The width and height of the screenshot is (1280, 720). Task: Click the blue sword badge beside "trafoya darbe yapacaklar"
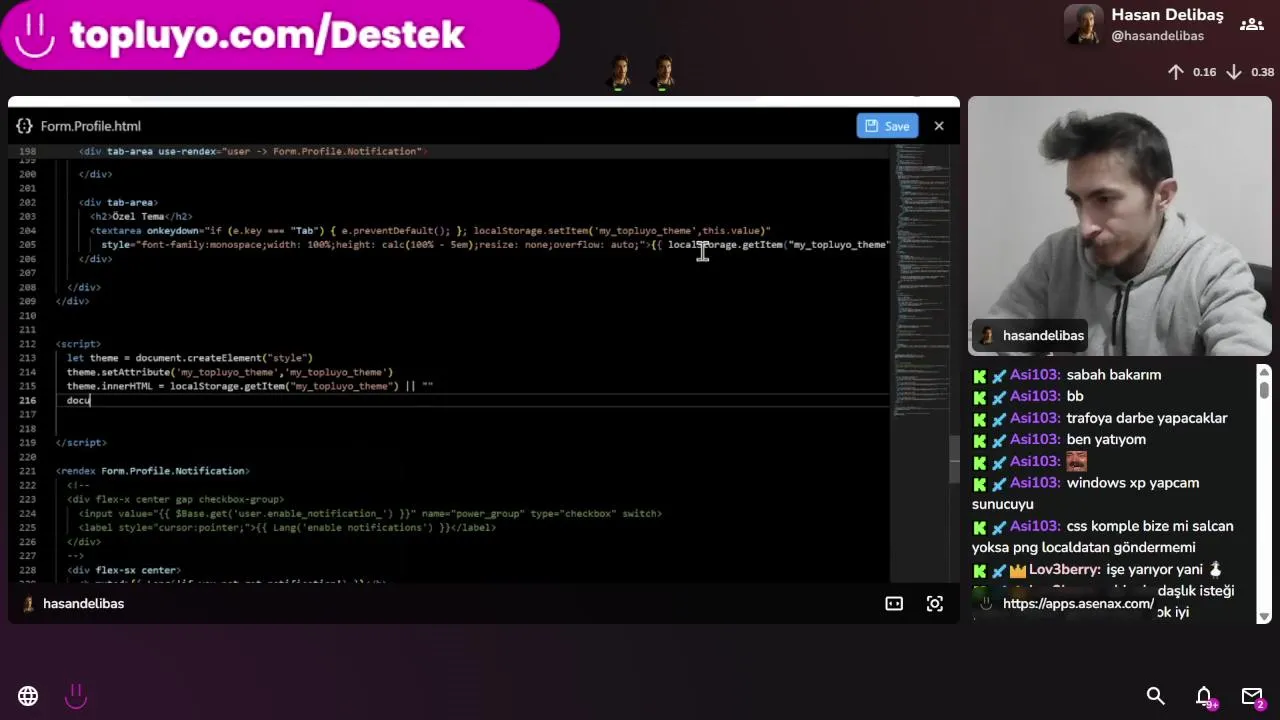click(999, 419)
